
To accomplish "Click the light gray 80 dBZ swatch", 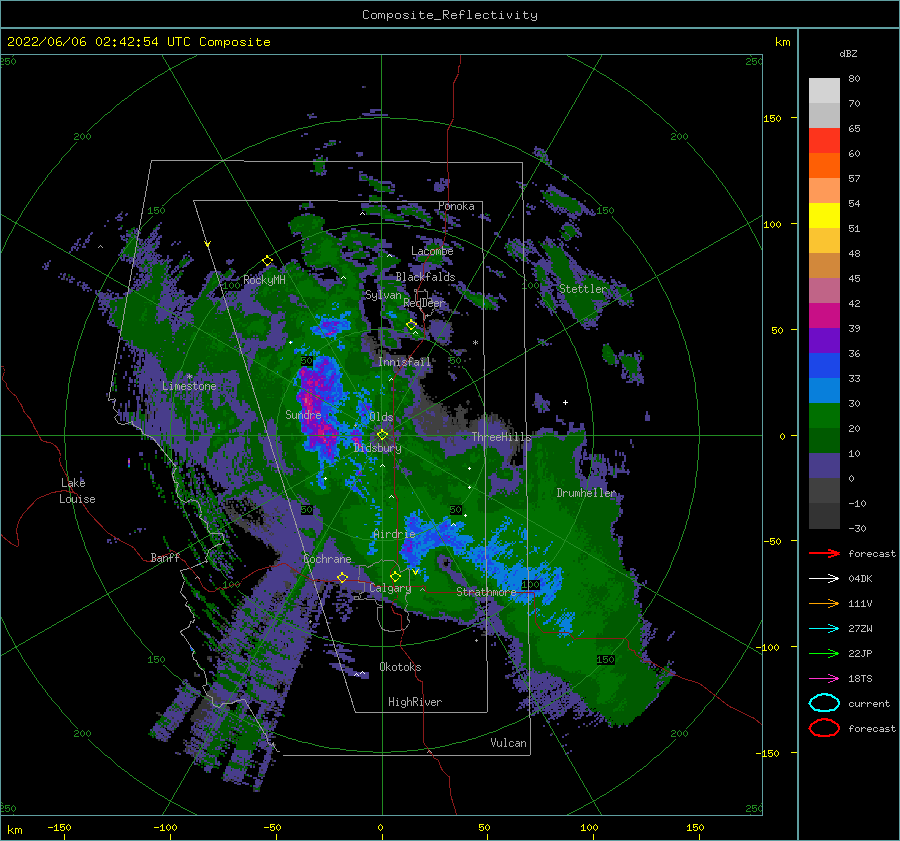I will (x=824, y=91).
